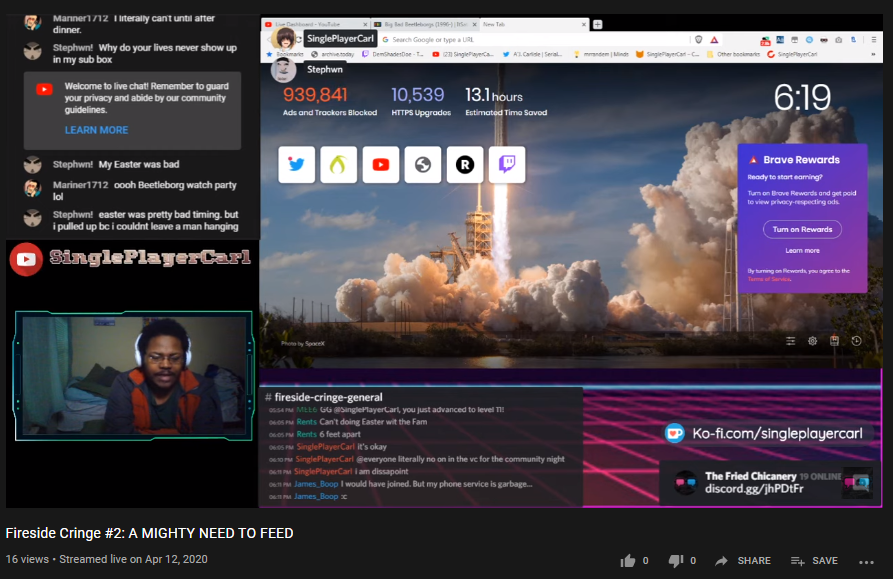Open the Other bookmarks folder
The width and height of the screenshot is (893, 579).
(734, 55)
